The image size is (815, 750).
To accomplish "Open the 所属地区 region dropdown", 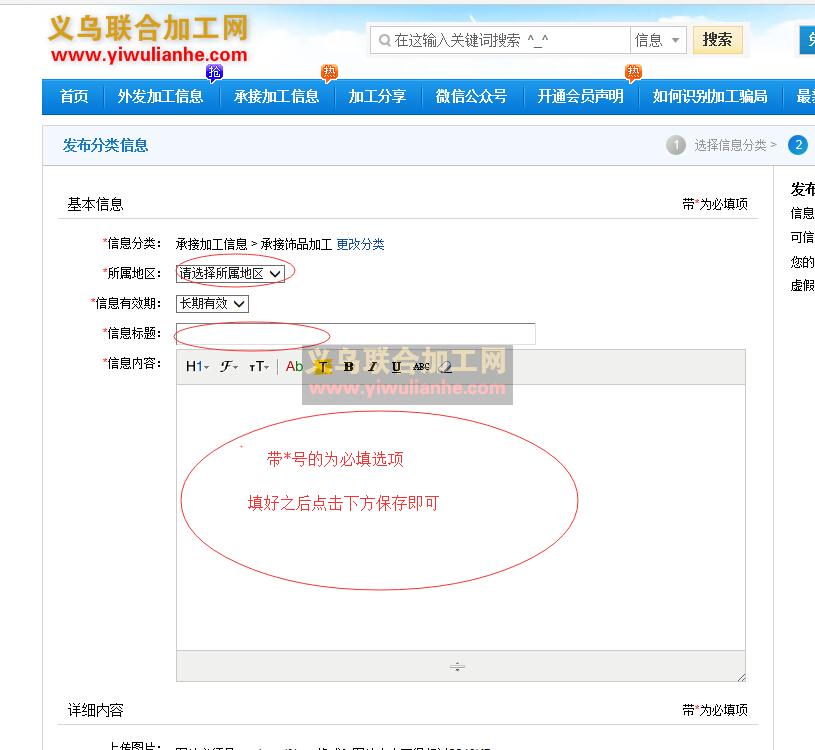I will point(230,273).
